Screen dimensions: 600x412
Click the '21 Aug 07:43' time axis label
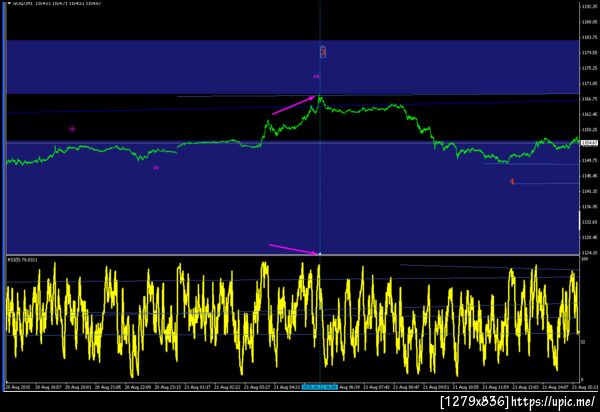(376, 387)
